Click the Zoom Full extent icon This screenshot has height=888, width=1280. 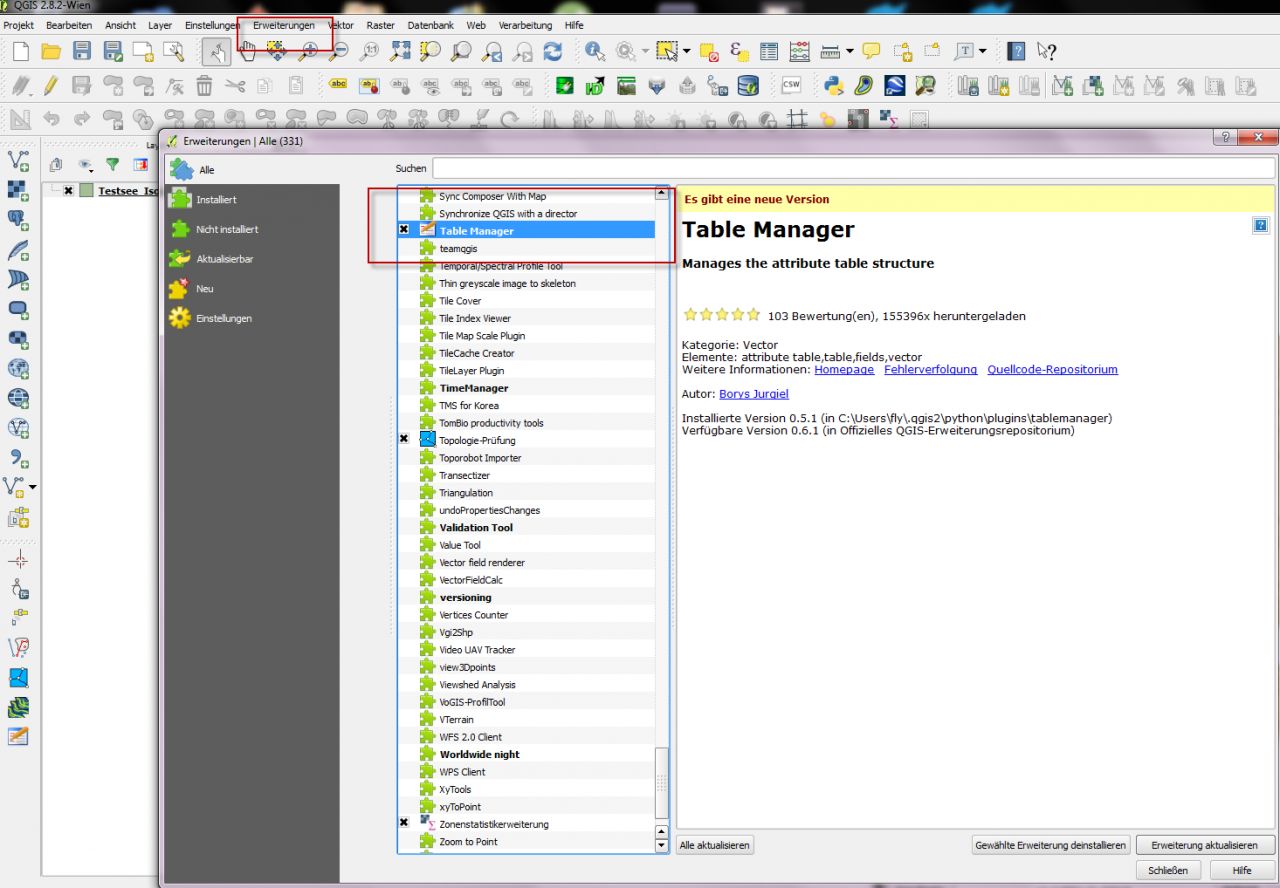400,51
